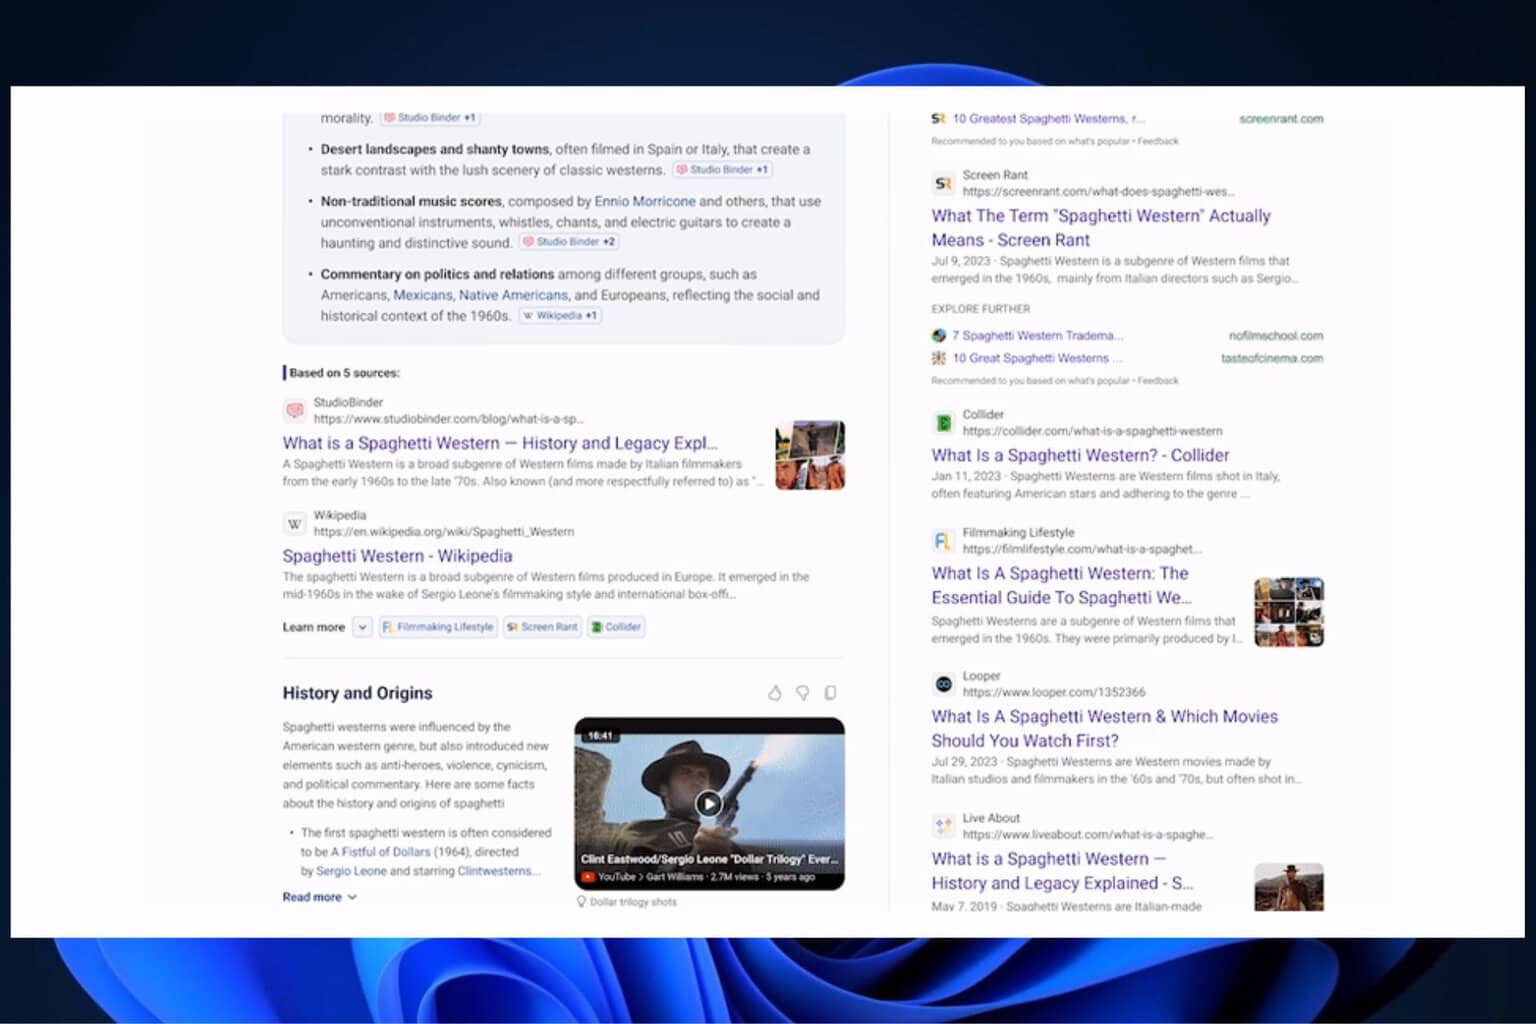Open the Screen Rant source chip

[542, 627]
